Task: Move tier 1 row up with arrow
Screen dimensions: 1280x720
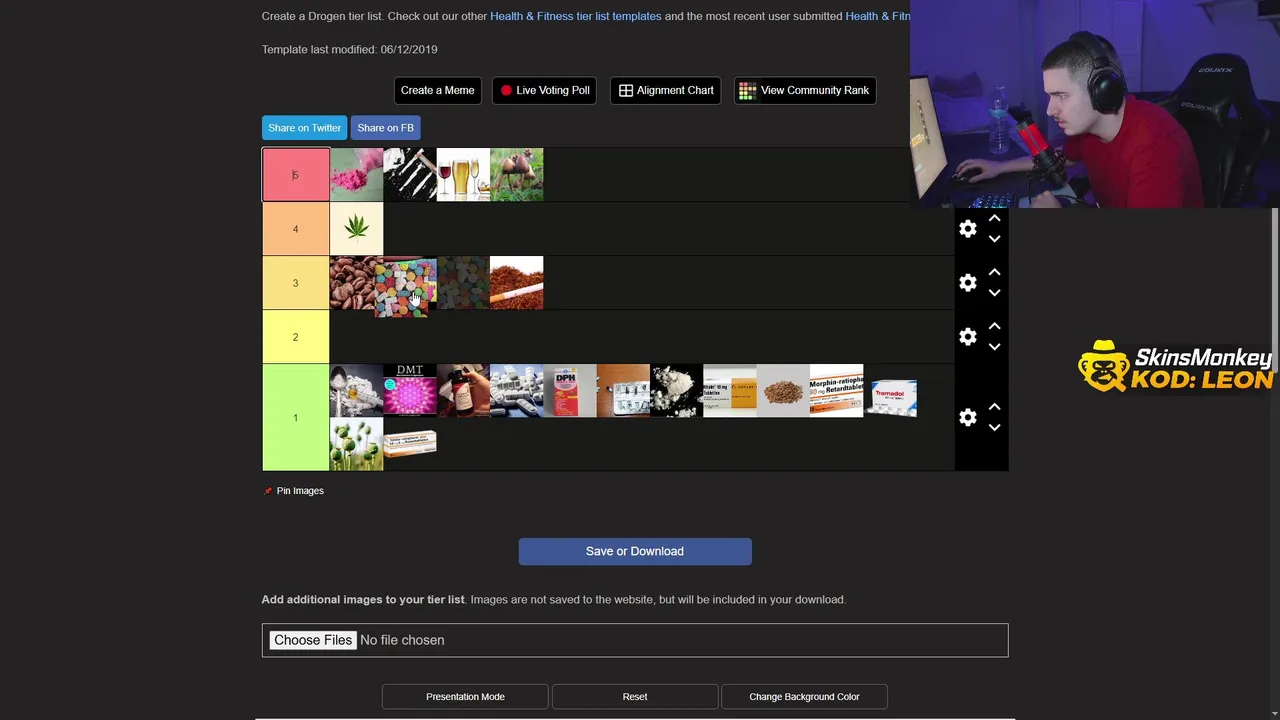Action: click(x=994, y=406)
